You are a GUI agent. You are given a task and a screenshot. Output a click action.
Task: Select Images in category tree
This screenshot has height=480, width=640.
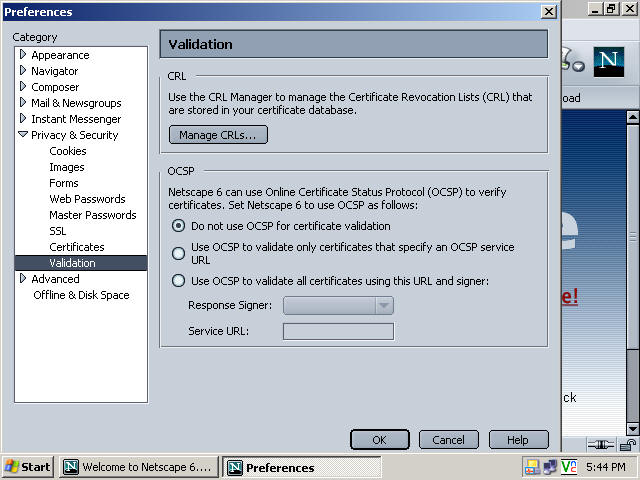[x=67, y=167]
